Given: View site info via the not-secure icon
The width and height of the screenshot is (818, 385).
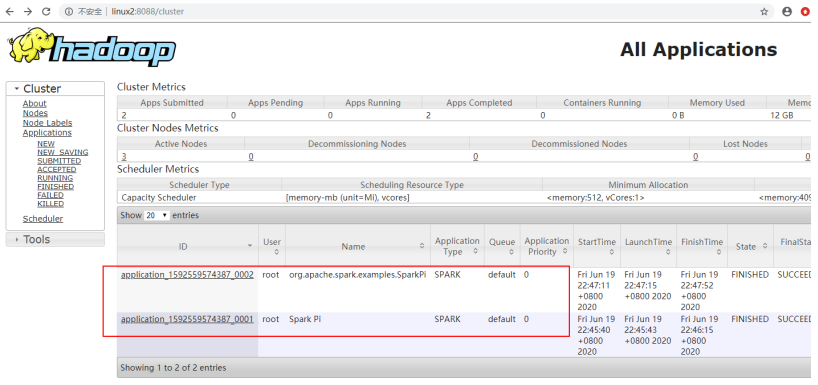Looking at the screenshot, I should pos(68,11).
